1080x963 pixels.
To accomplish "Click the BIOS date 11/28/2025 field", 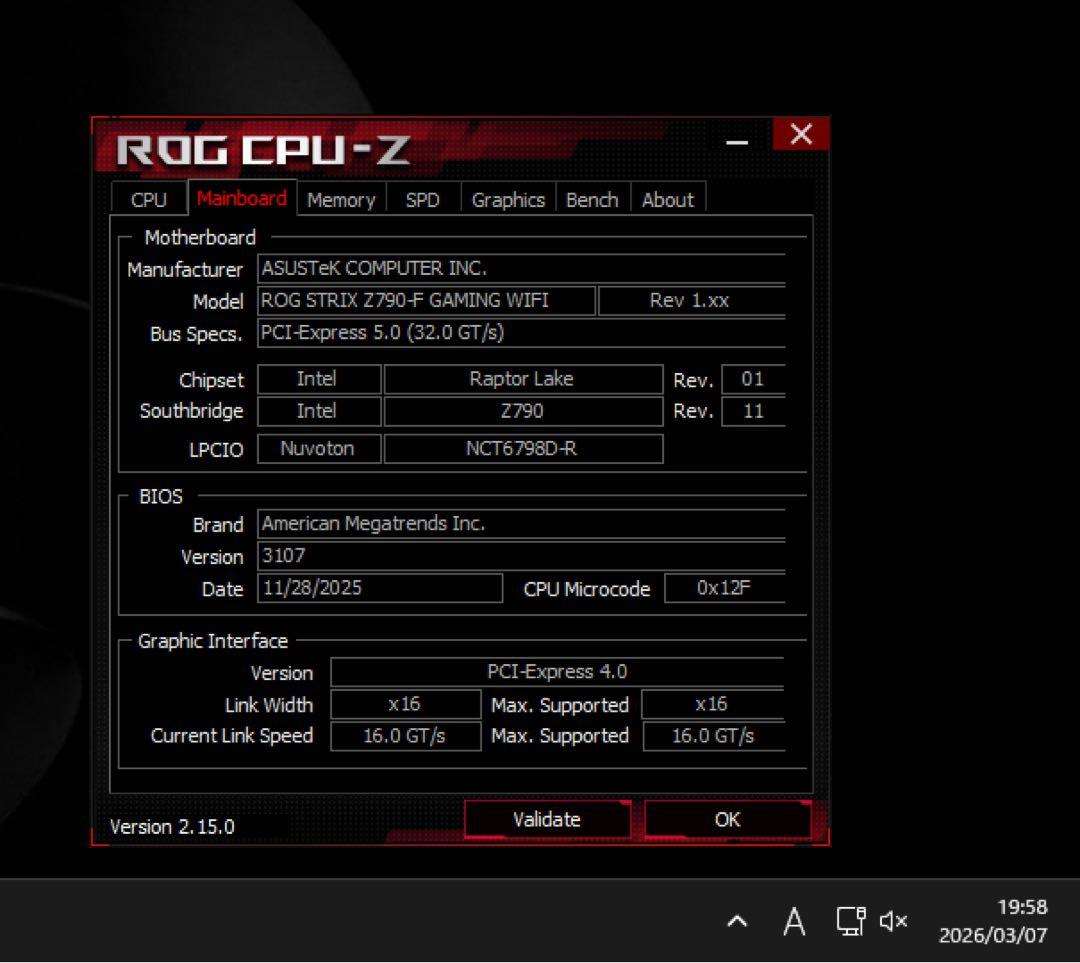I will click(x=380, y=588).
